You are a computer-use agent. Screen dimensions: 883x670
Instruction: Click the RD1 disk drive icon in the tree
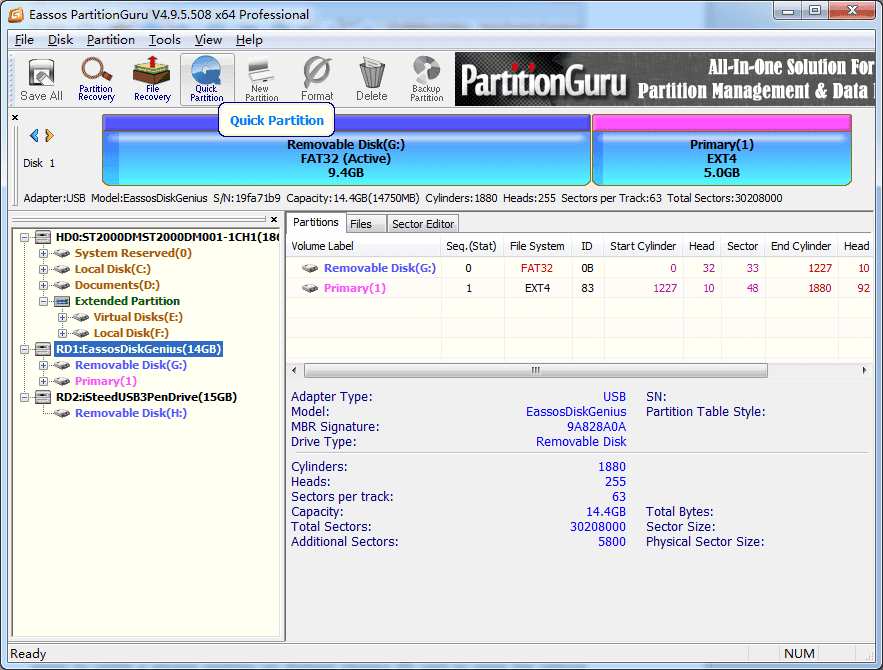pos(43,349)
